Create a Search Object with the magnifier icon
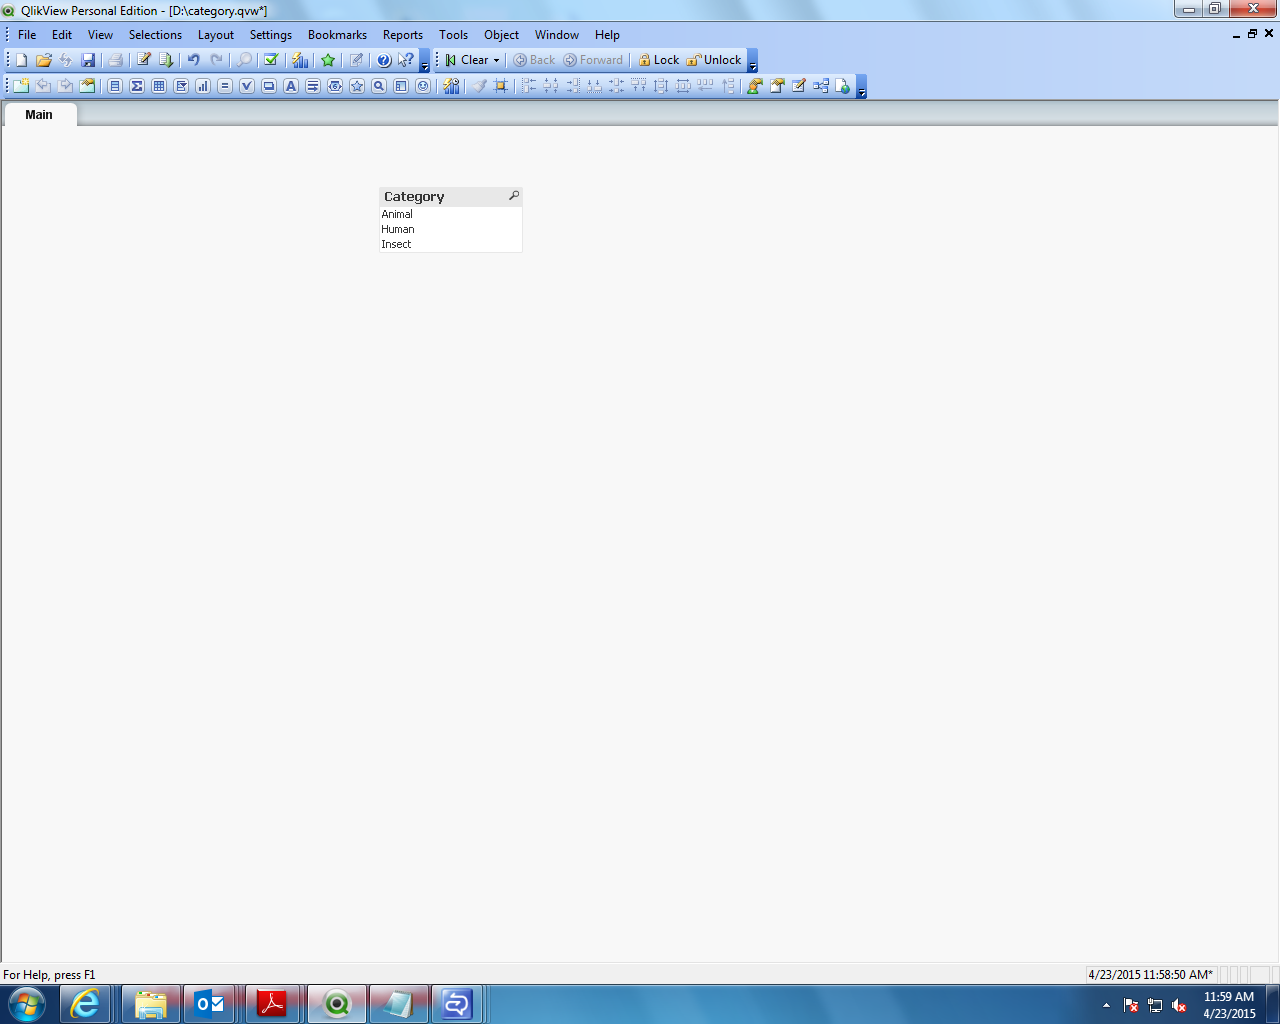This screenshot has height=1024, width=1280. click(379, 86)
